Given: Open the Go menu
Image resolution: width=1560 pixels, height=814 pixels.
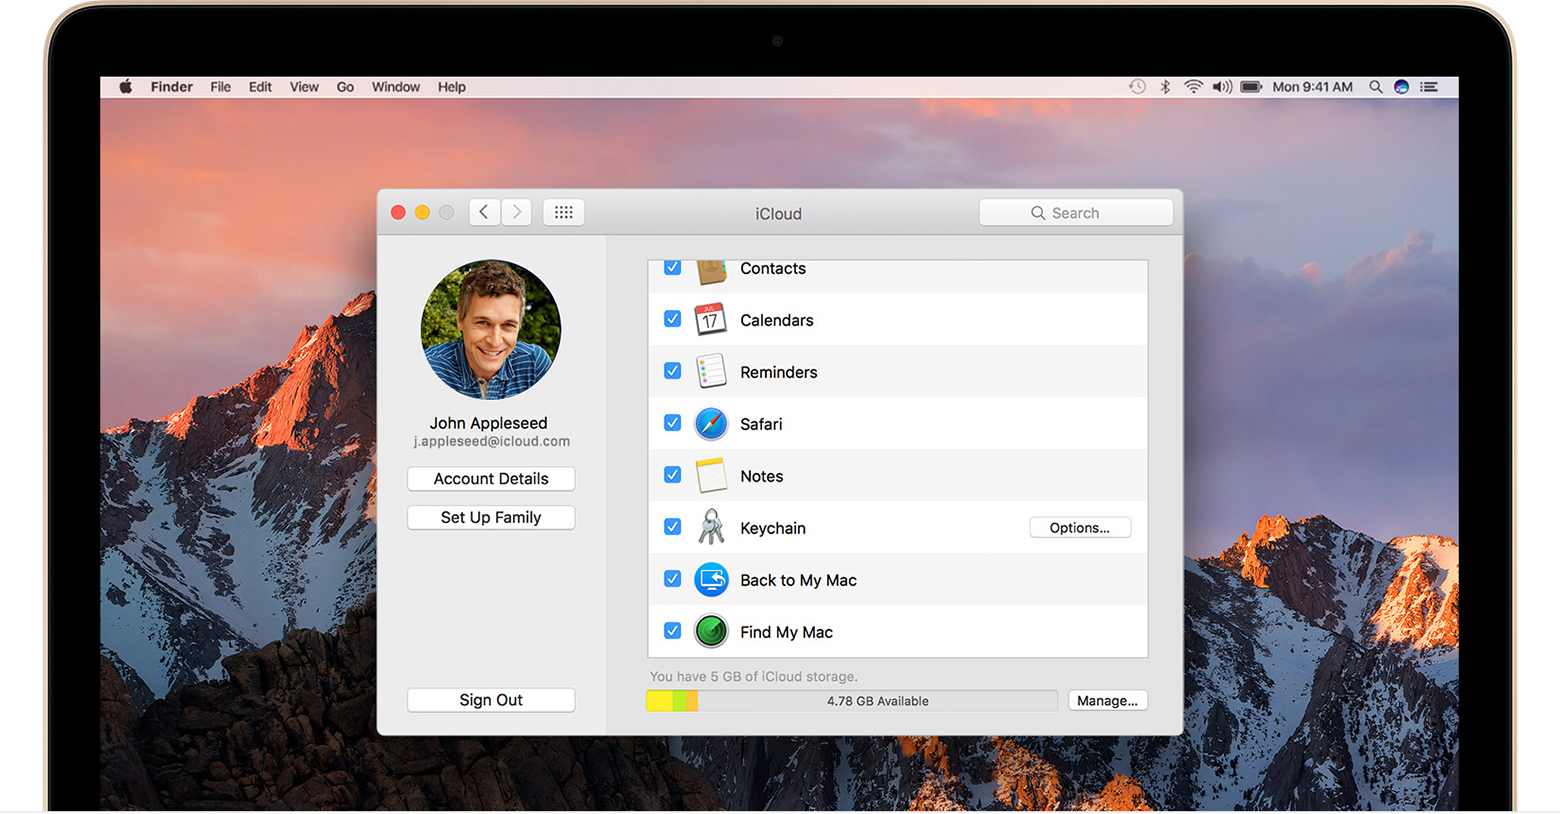Looking at the screenshot, I should (x=345, y=87).
